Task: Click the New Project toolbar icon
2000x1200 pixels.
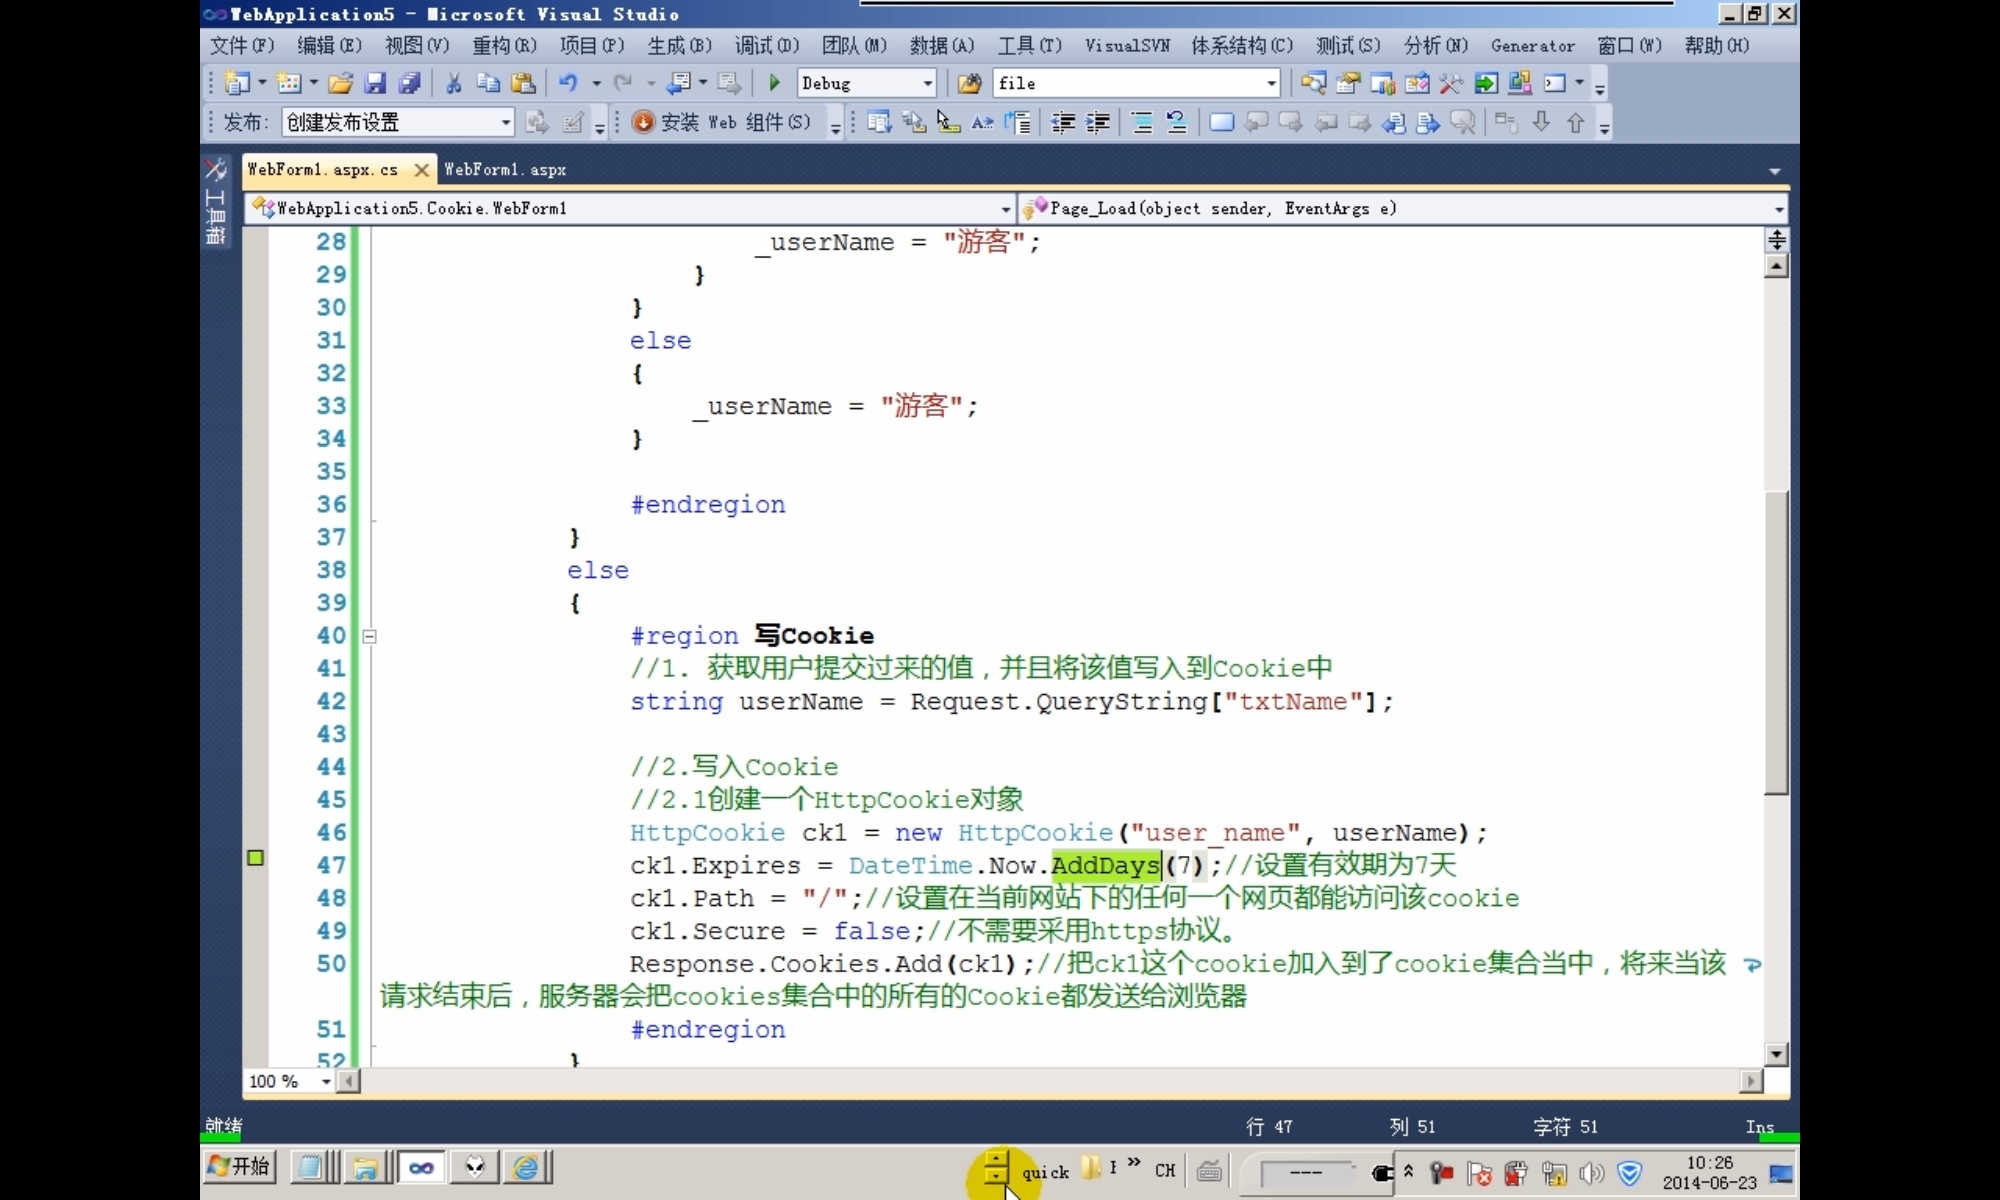Action: tap(237, 83)
